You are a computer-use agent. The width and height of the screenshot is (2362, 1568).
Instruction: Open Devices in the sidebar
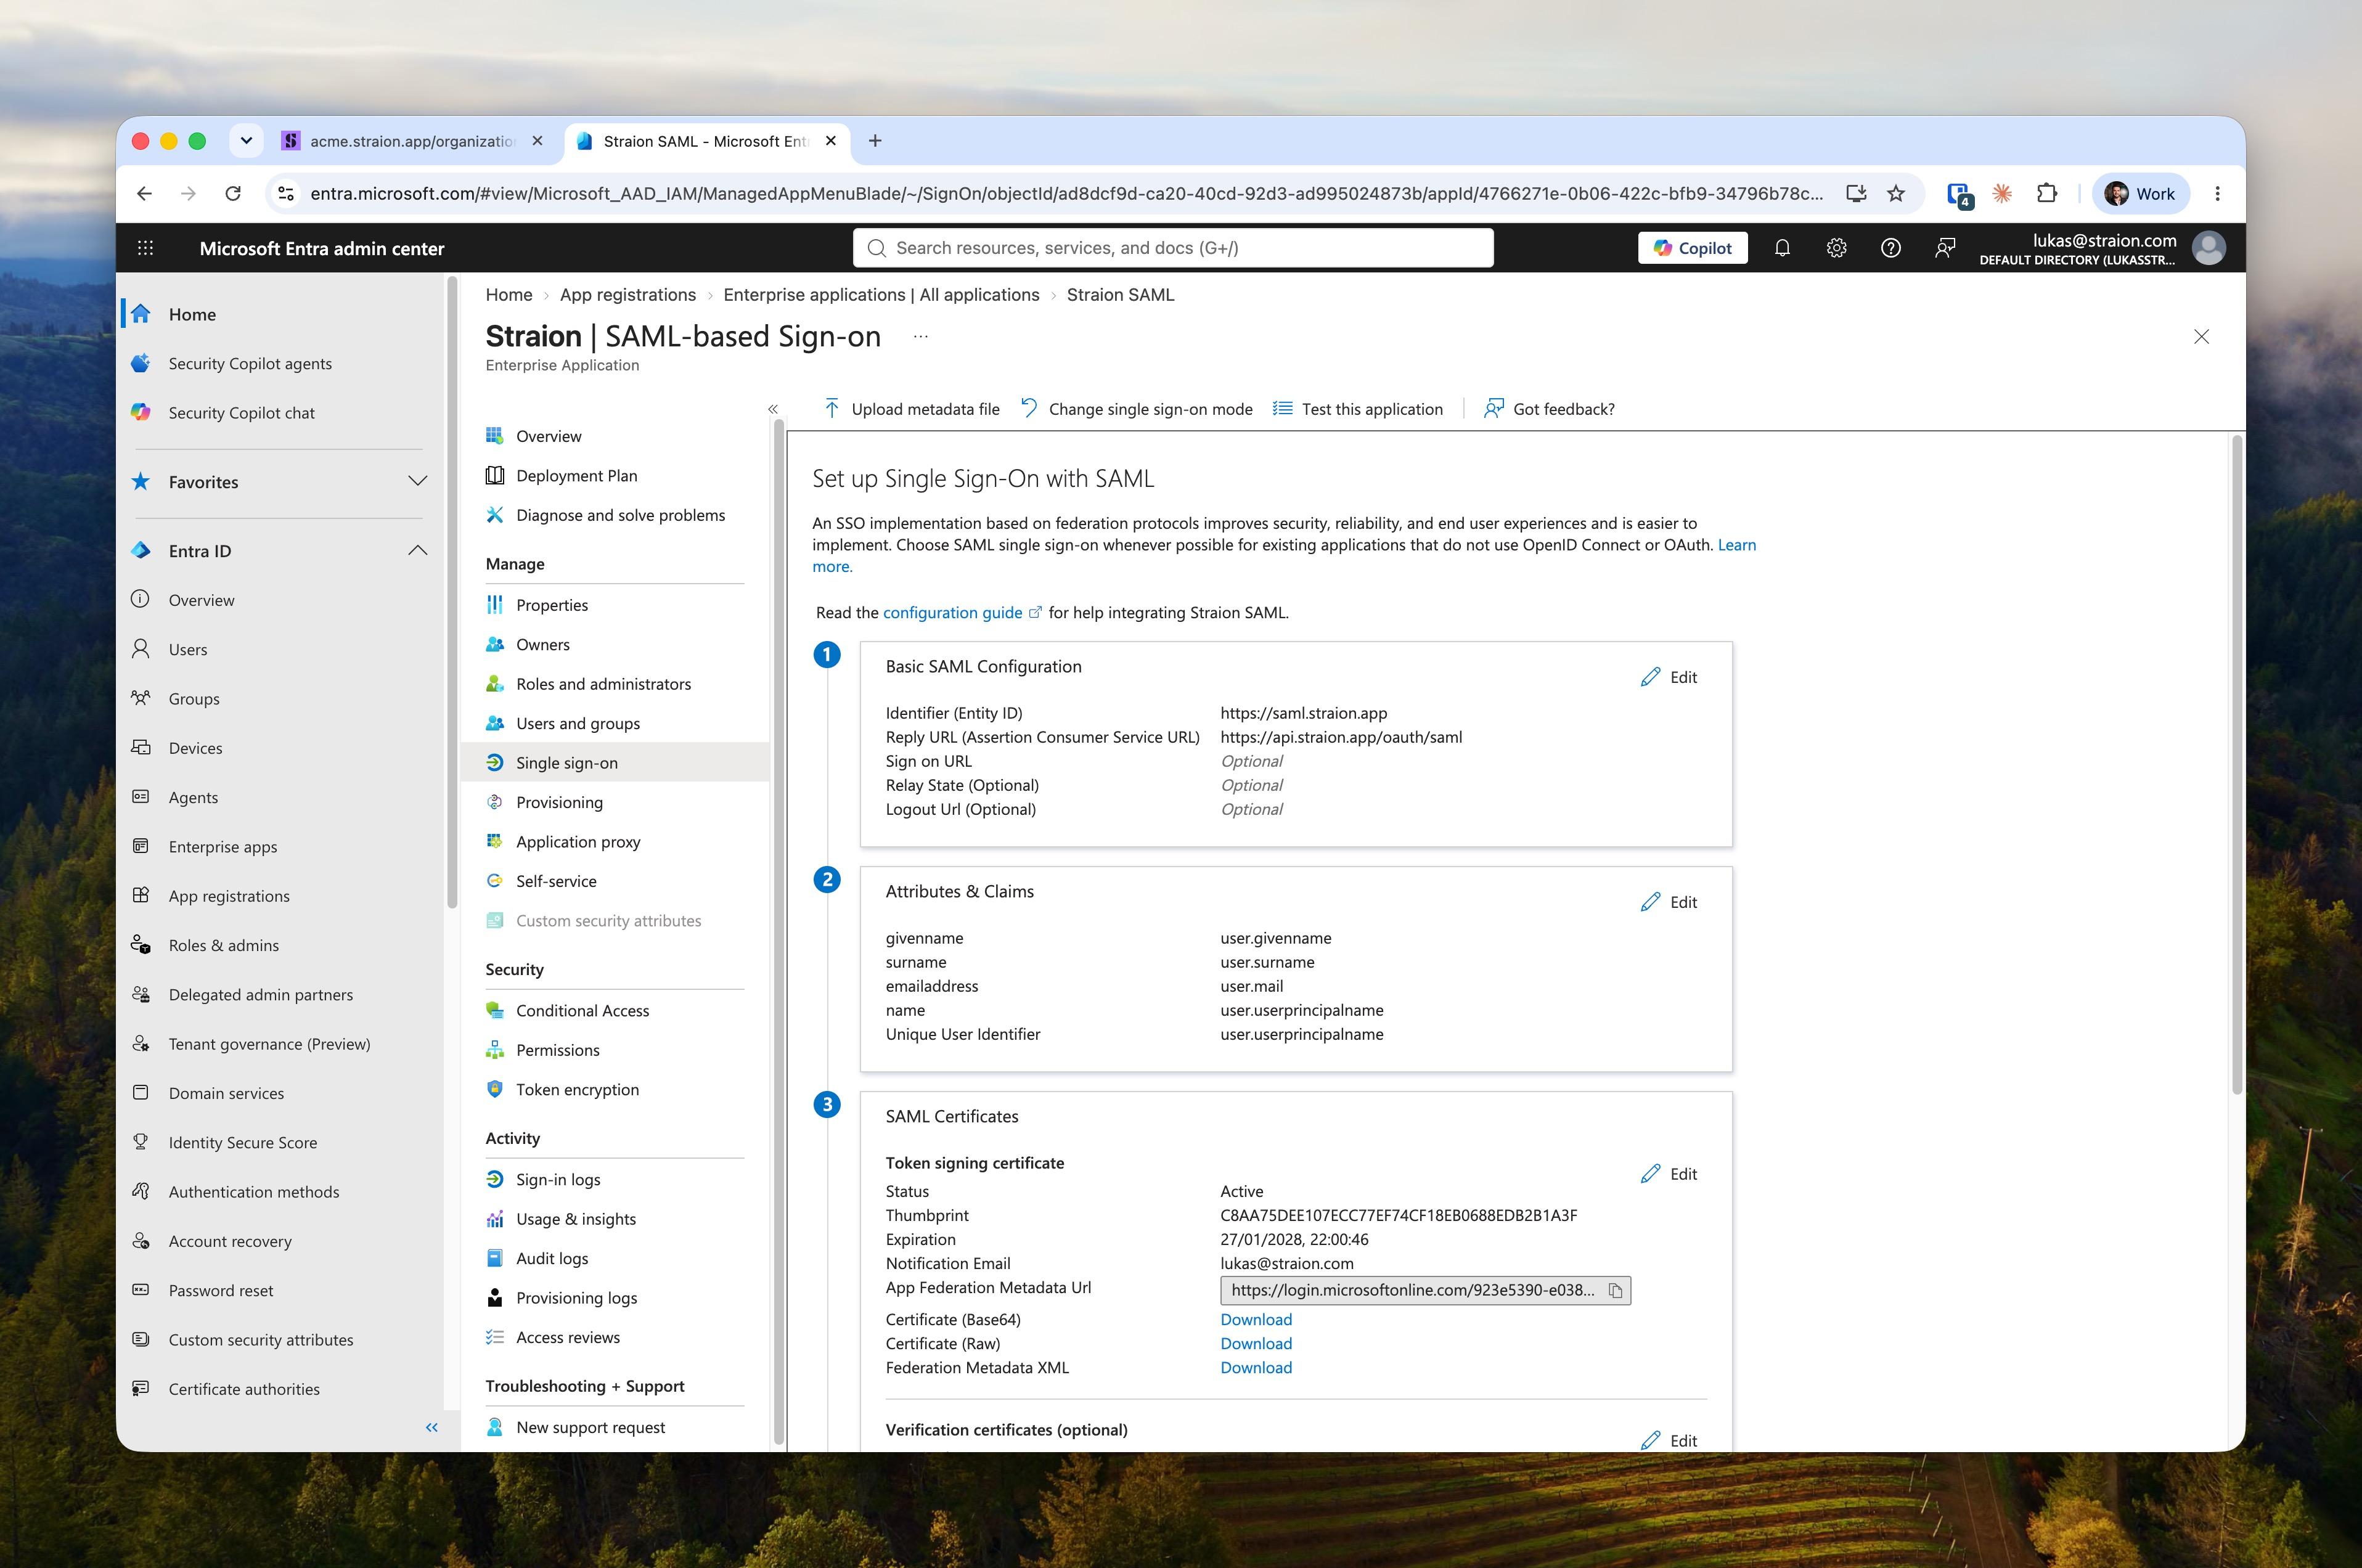coord(195,748)
